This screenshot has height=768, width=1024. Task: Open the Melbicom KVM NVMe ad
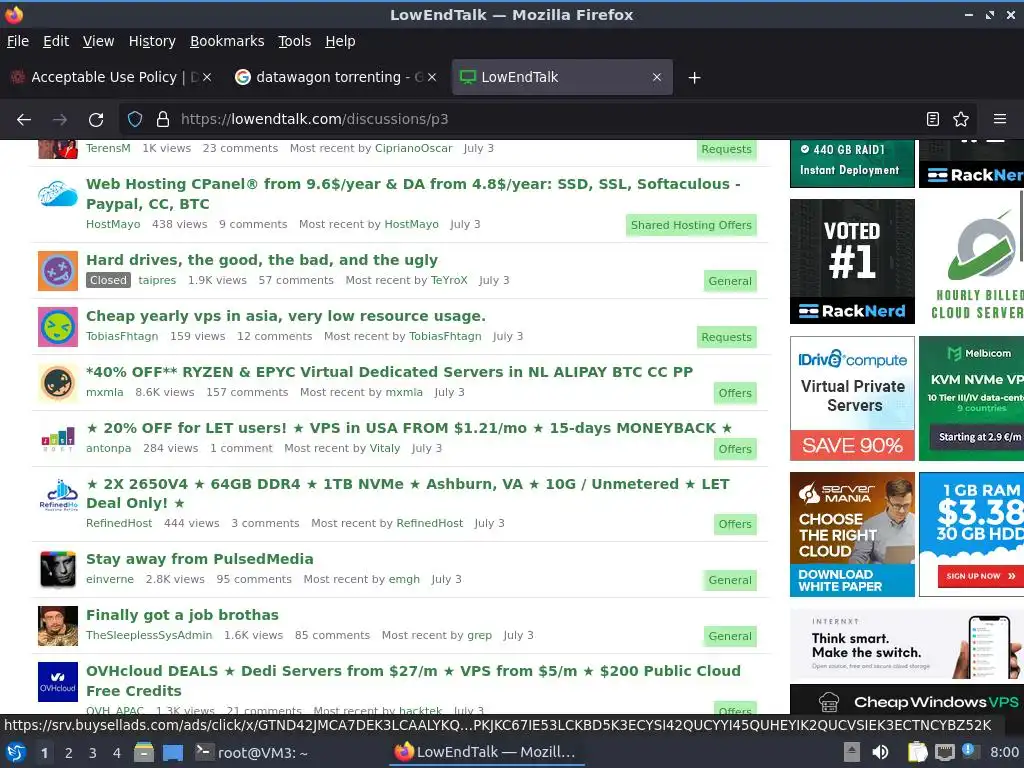[971, 398]
